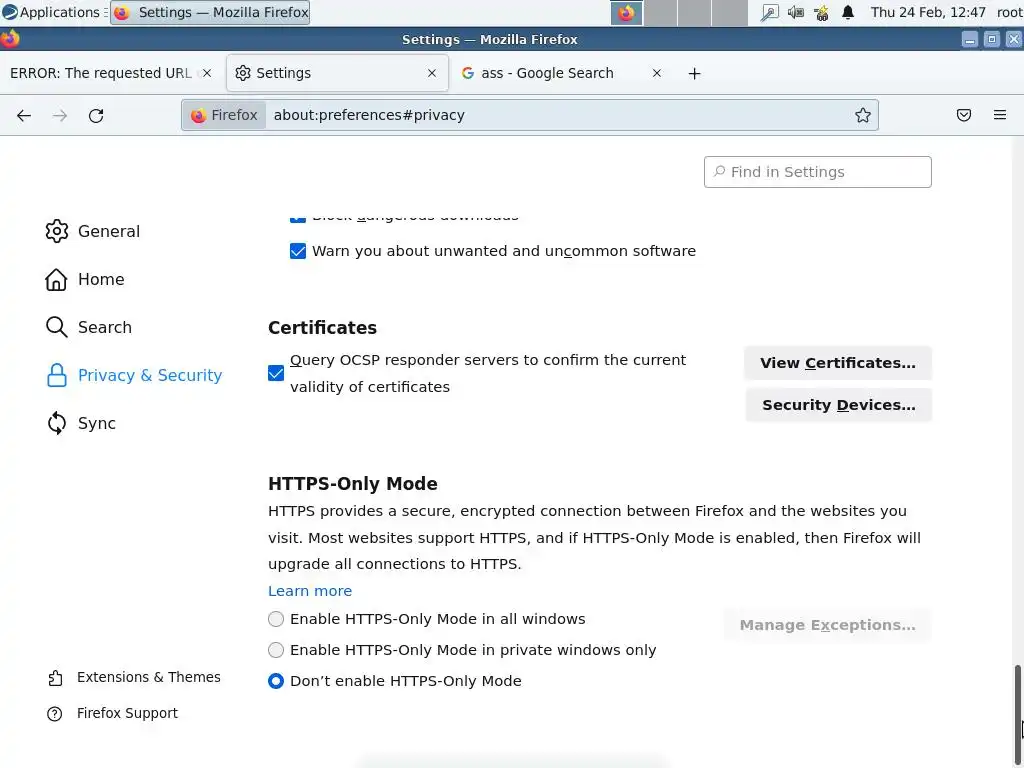This screenshot has width=1024, height=768.
Task: Bookmark this page with the star icon
Action: tap(863, 115)
